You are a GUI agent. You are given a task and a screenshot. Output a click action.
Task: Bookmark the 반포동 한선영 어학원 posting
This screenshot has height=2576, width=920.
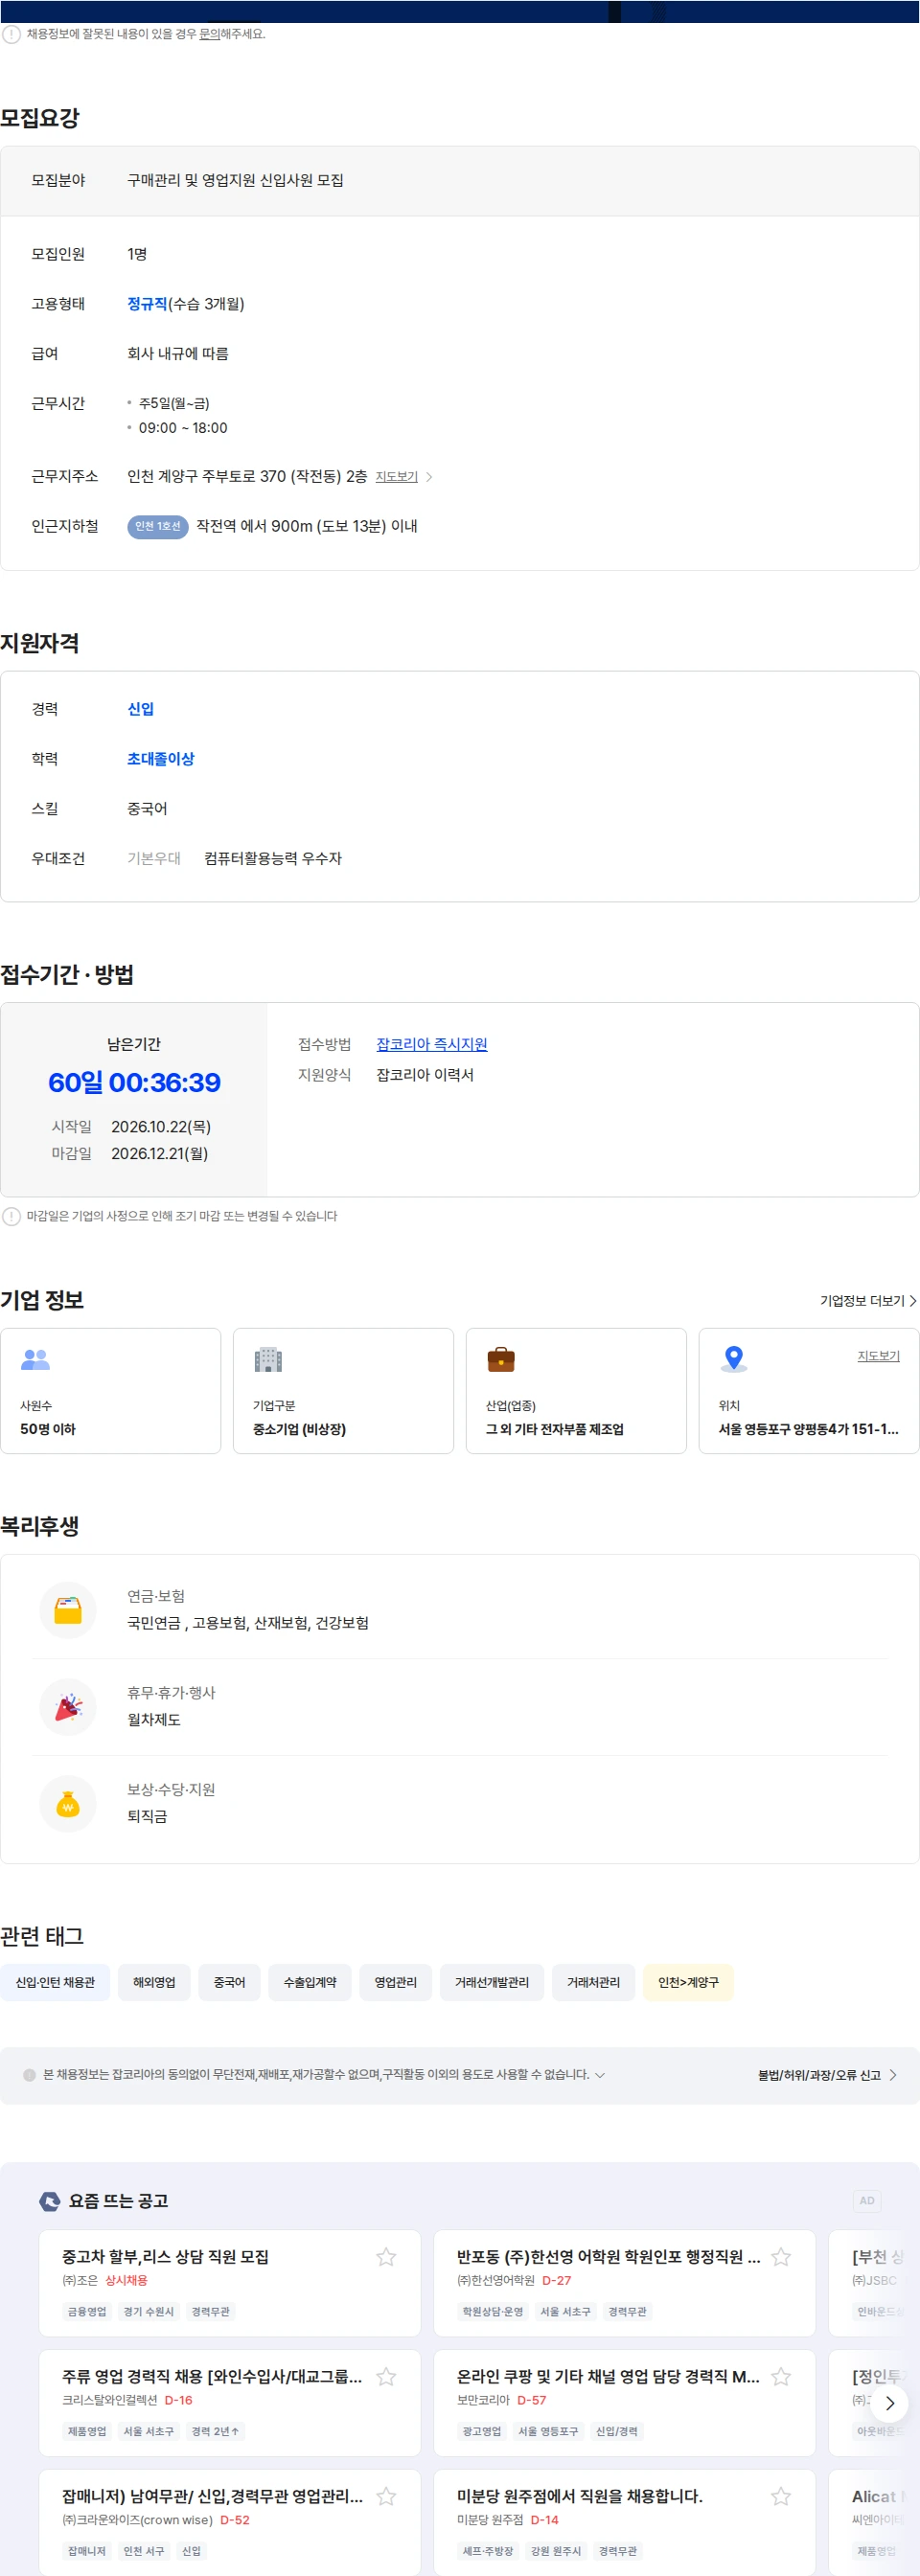point(781,2258)
